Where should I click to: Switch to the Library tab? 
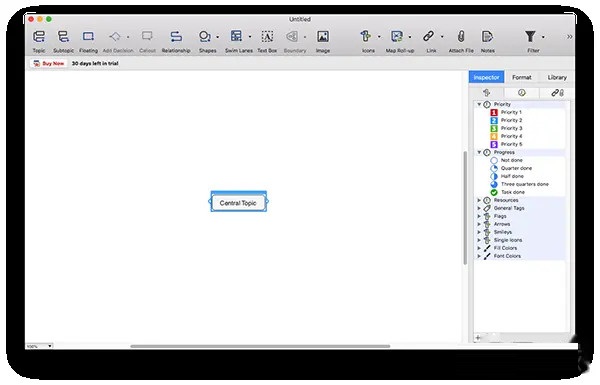557,77
